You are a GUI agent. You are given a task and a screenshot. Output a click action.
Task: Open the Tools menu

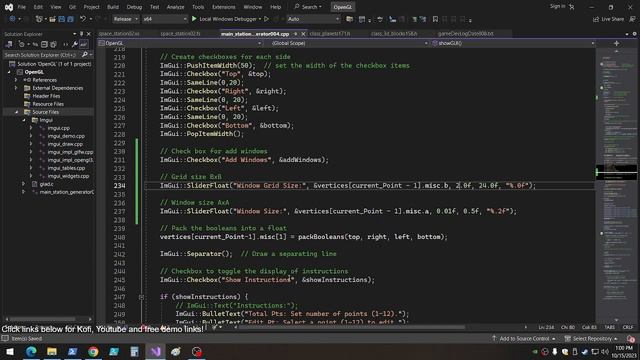click(198, 7)
